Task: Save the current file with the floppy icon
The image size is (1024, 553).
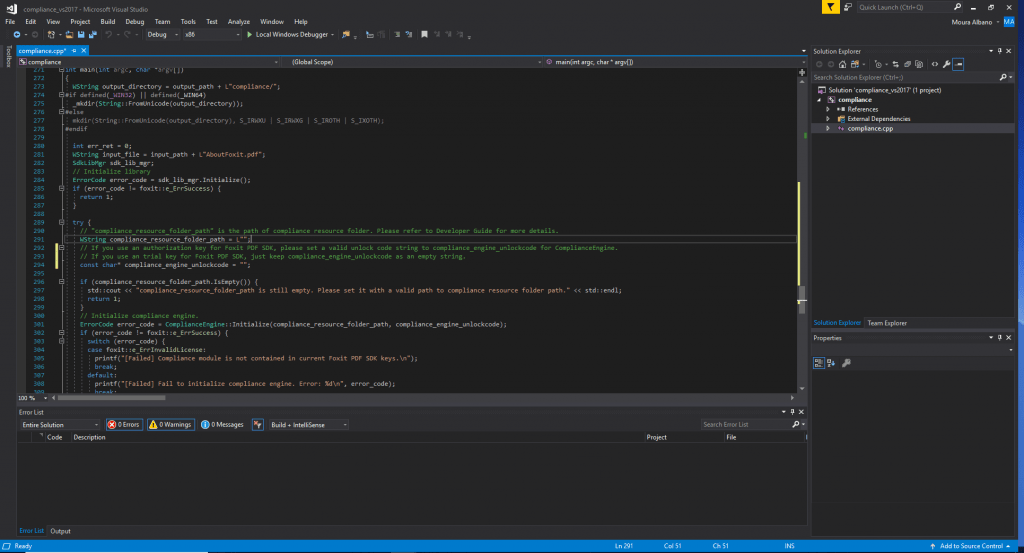Action: (81, 35)
